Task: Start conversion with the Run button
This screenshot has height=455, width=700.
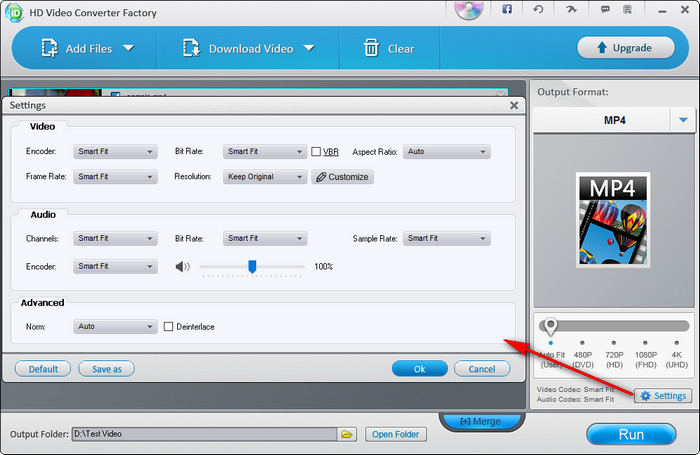Action: click(631, 434)
